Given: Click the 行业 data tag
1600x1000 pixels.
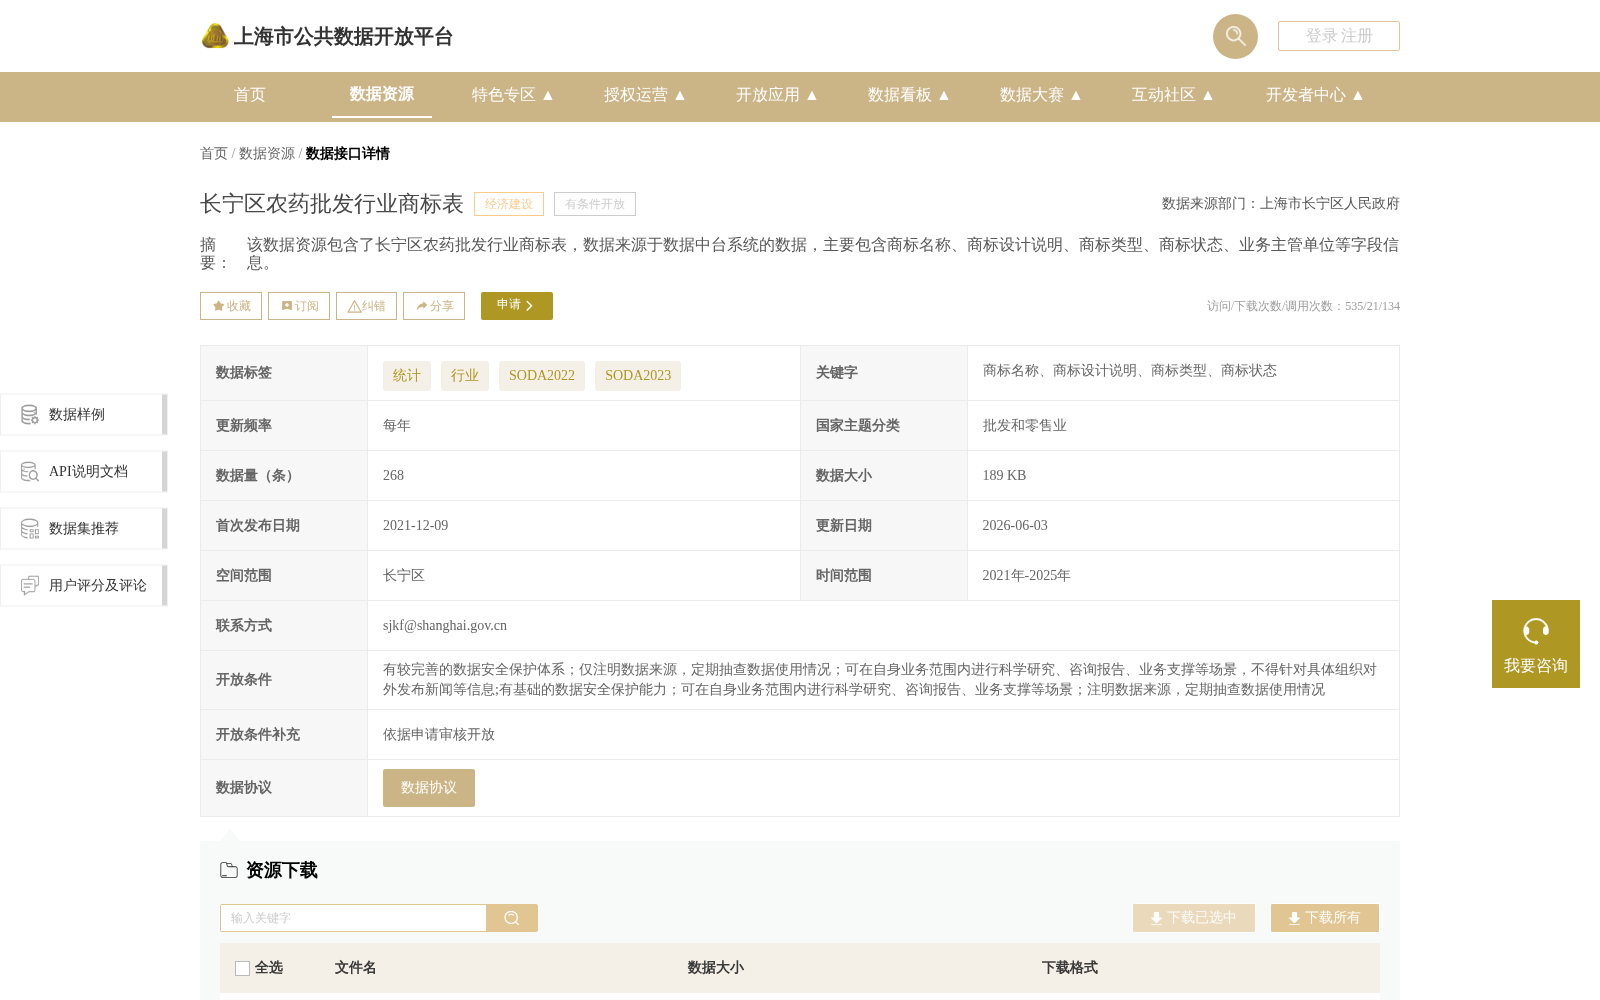Looking at the screenshot, I should point(465,376).
